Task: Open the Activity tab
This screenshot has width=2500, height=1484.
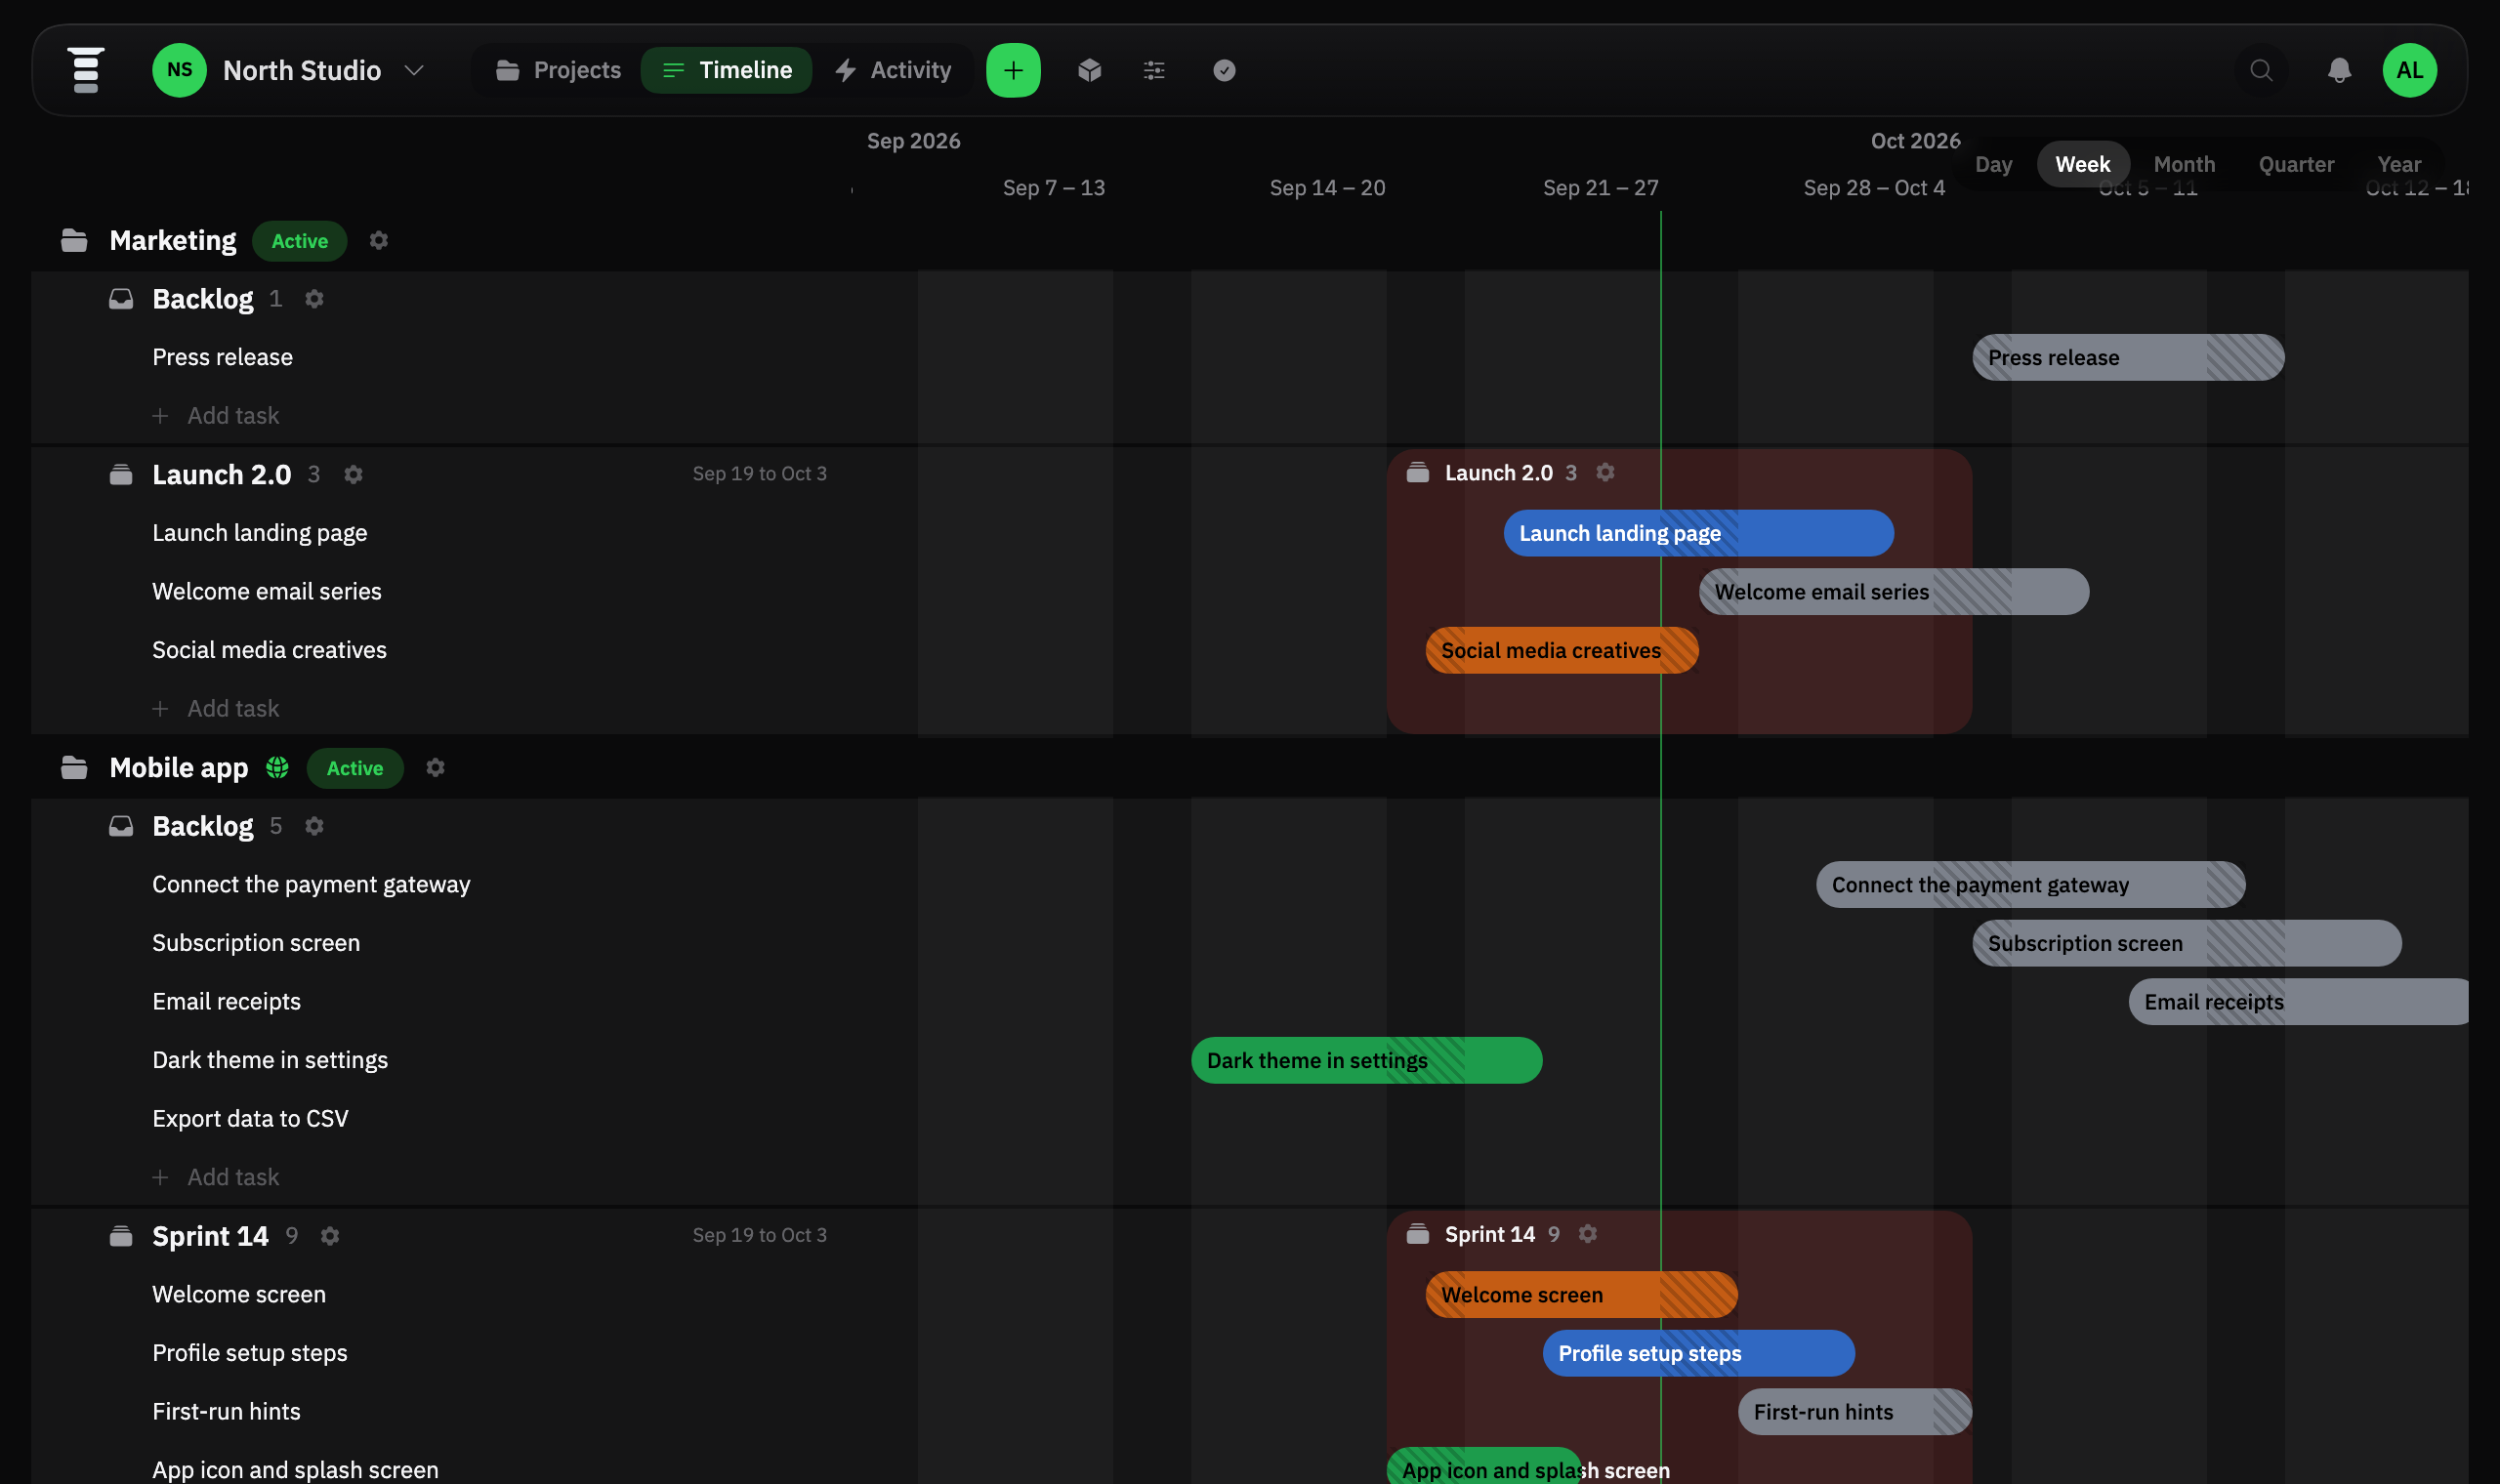Action: (x=893, y=70)
